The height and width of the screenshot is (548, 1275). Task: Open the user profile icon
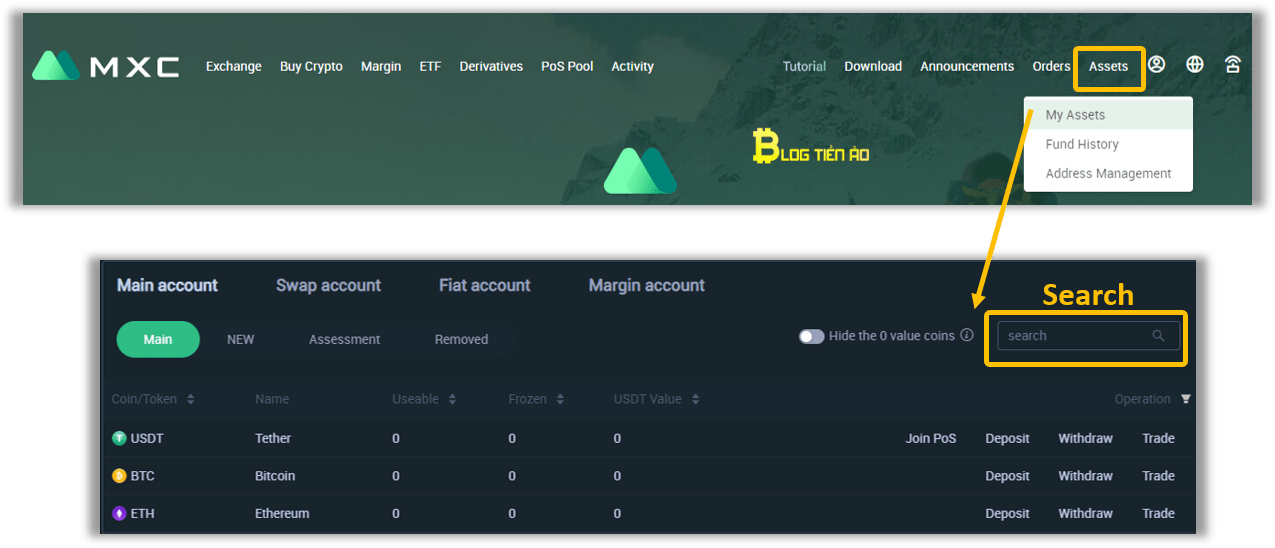click(1156, 65)
